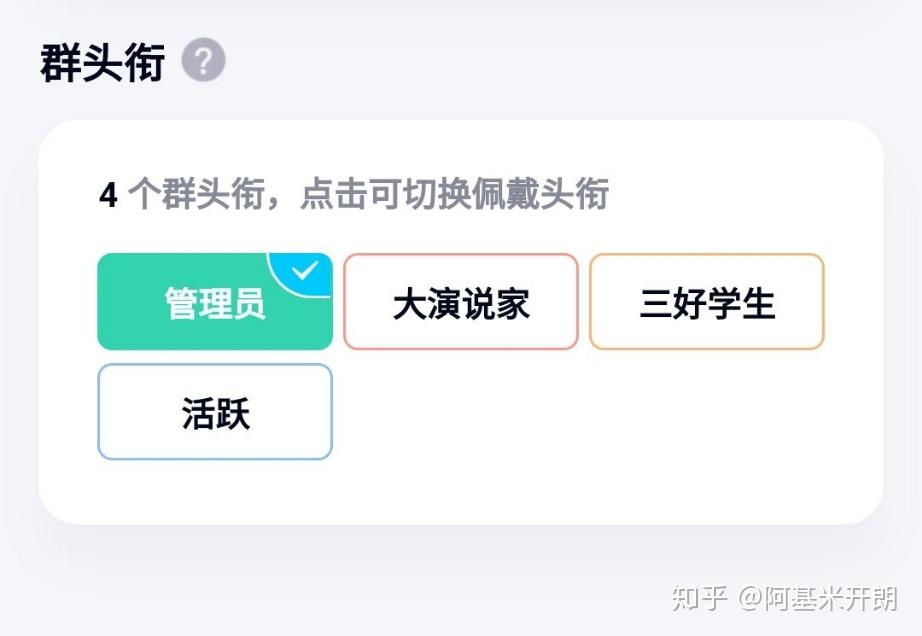Click the number 4 title count
The image size is (922, 636).
(108, 195)
